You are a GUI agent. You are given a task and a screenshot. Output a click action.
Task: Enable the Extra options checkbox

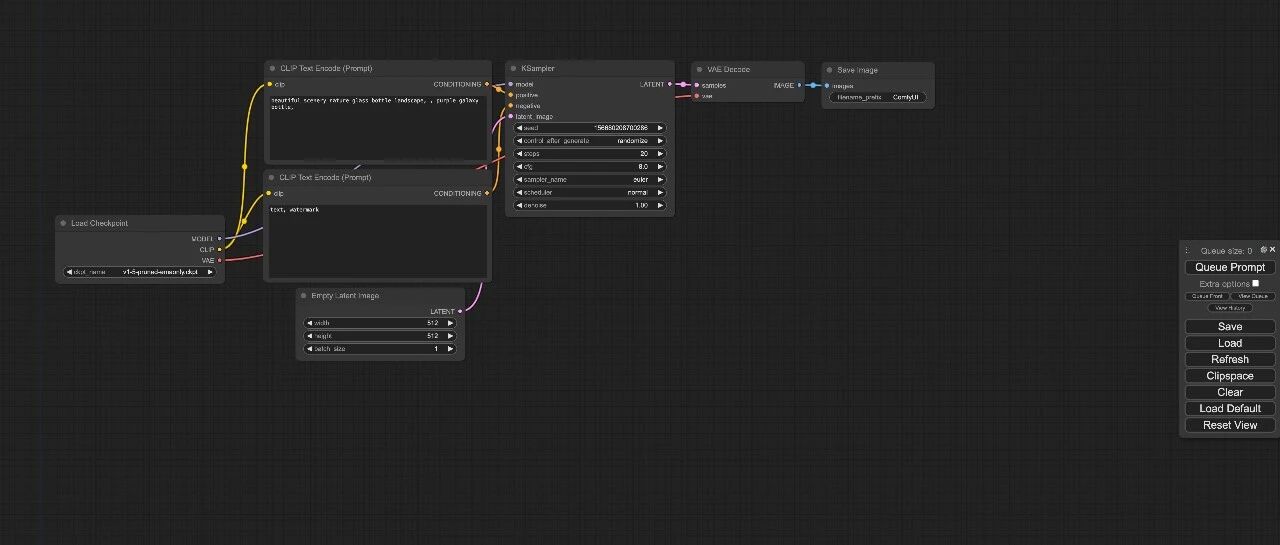coord(1256,283)
